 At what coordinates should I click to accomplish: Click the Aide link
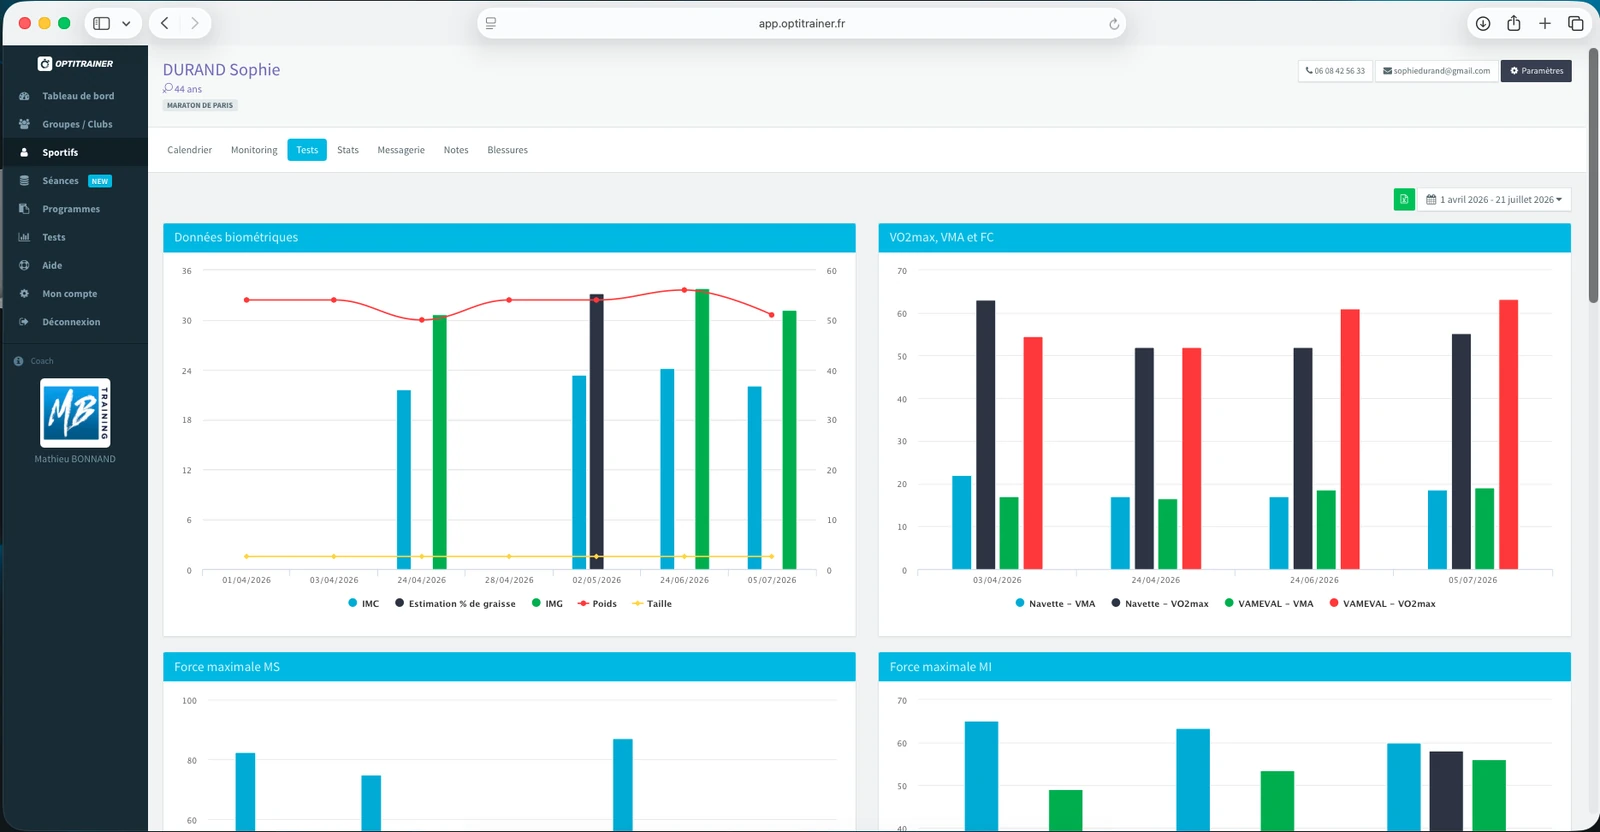52,265
